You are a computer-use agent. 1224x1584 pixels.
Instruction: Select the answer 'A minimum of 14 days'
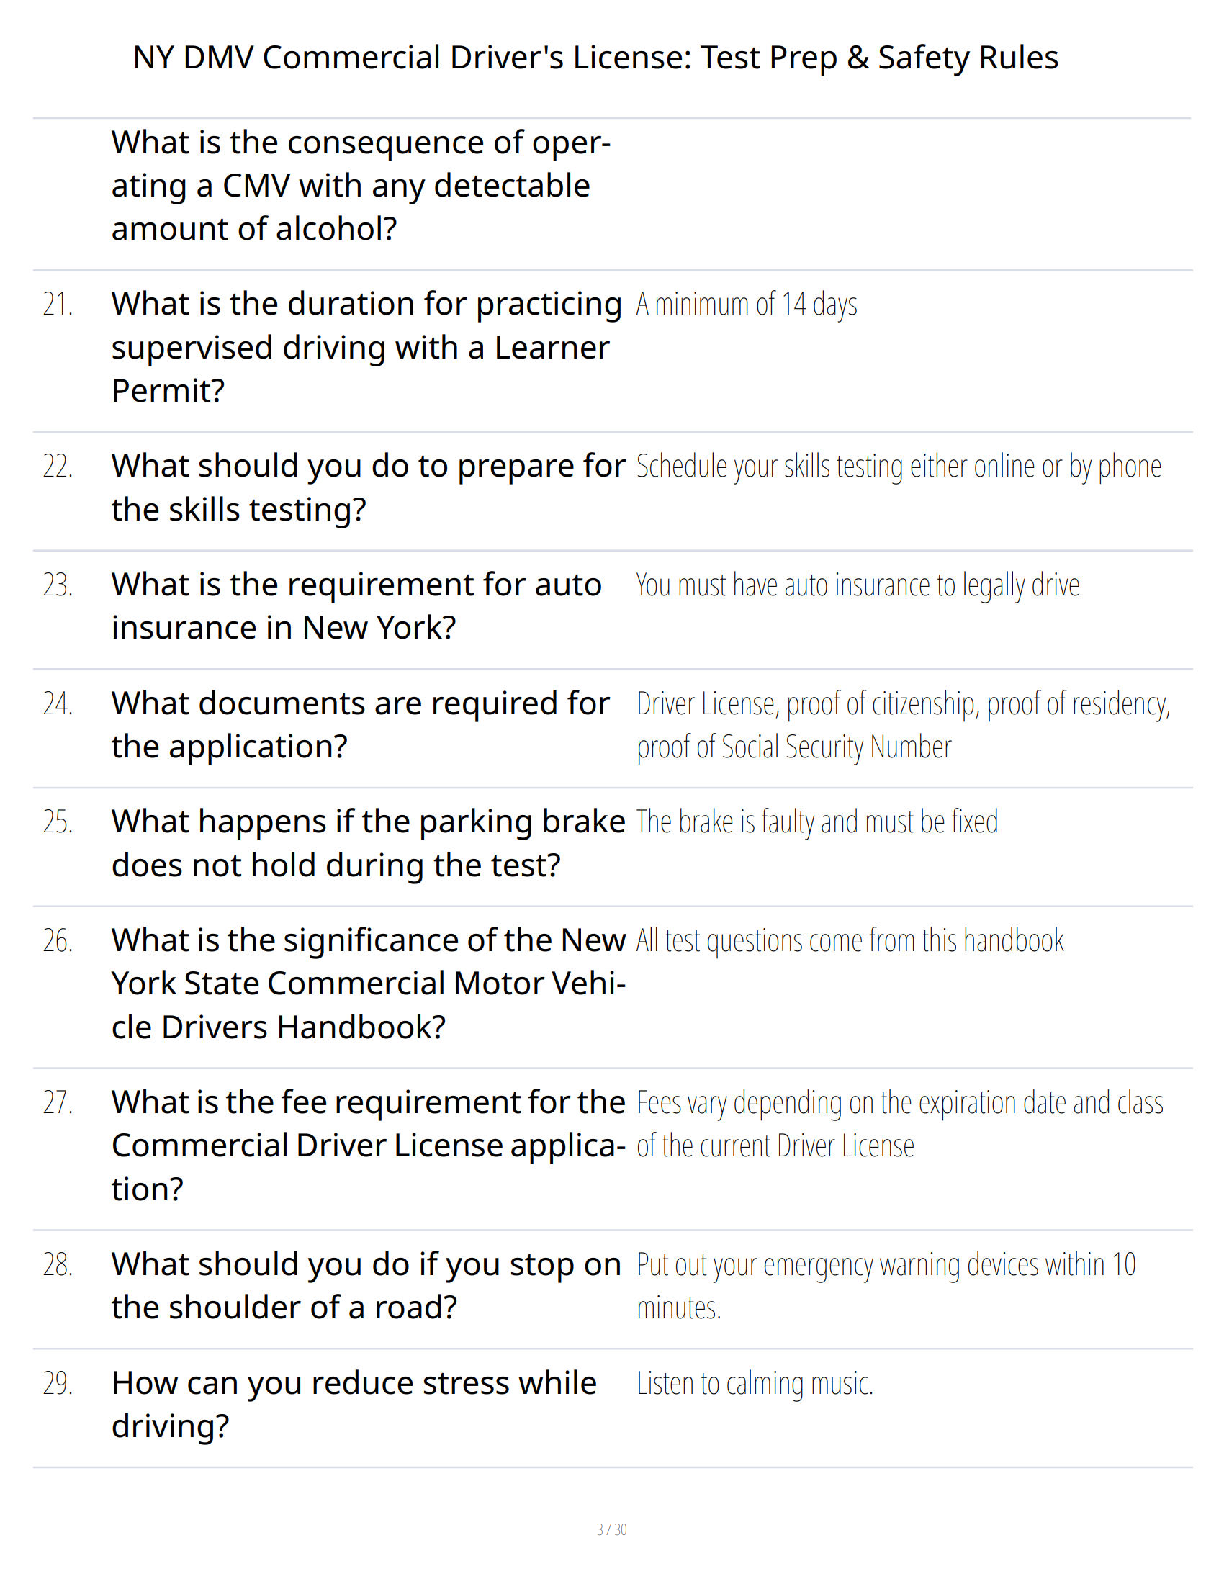[747, 304]
